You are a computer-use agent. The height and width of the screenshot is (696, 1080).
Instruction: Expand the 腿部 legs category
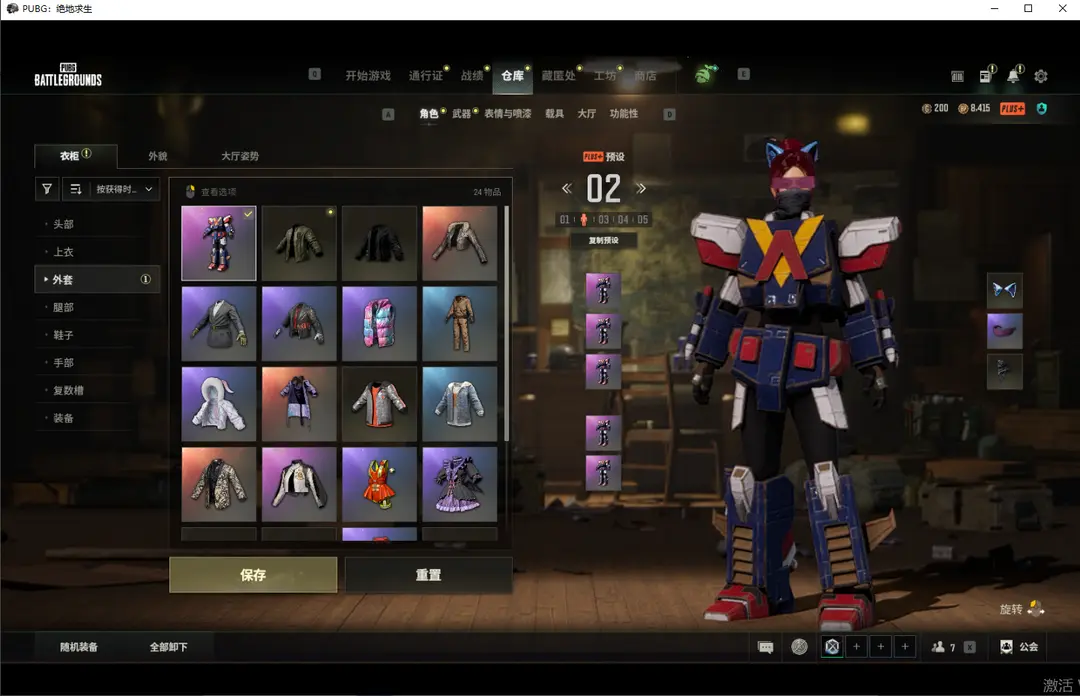point(97,307)
